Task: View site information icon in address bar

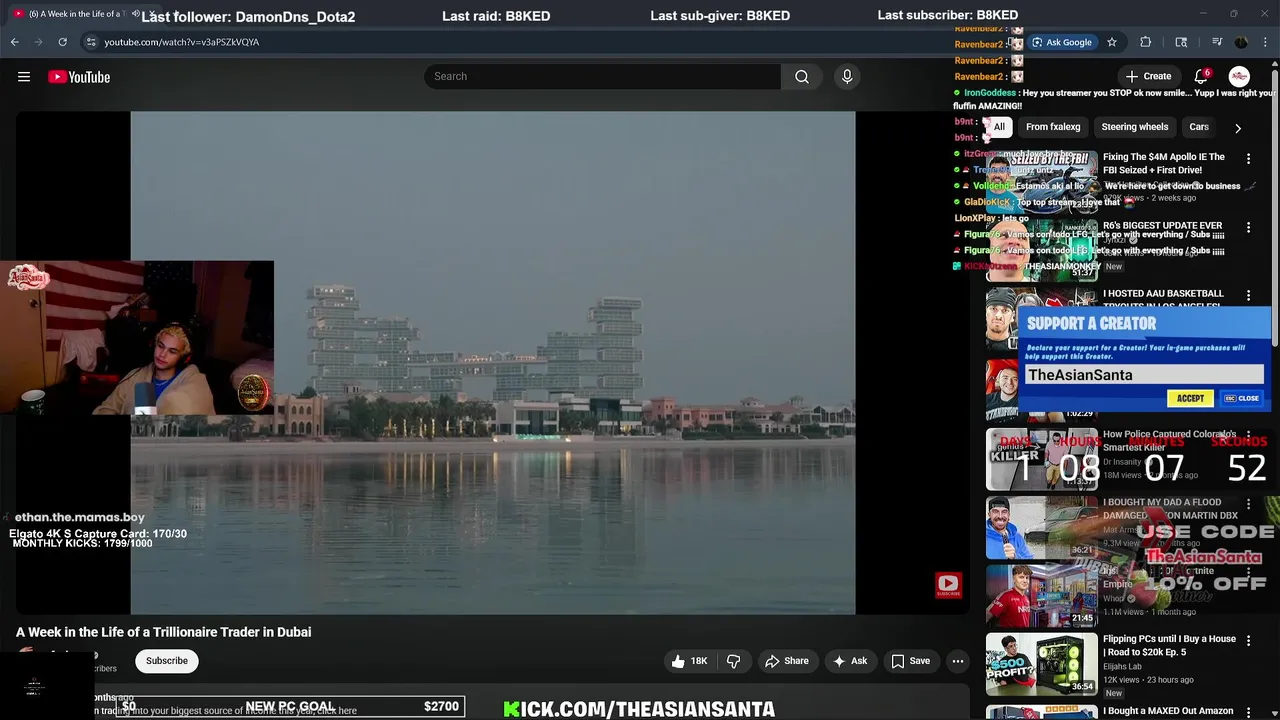Action: click(91, 42)
